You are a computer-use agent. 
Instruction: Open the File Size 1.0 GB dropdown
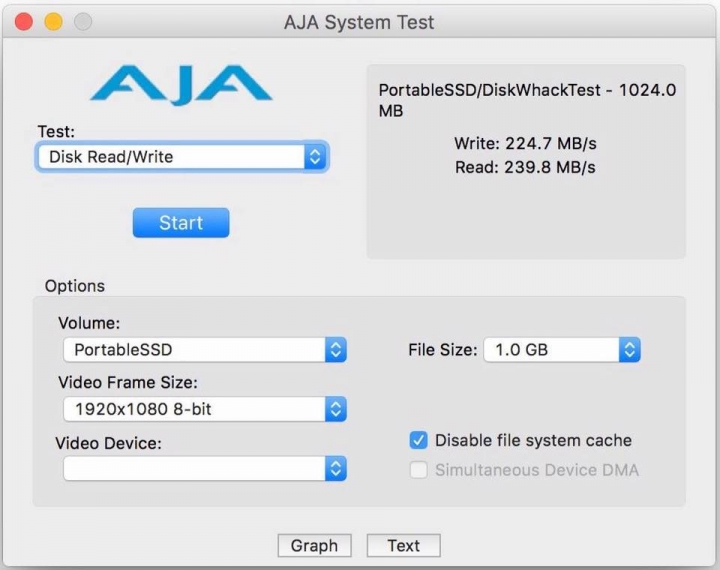click(x=562, y=350)
